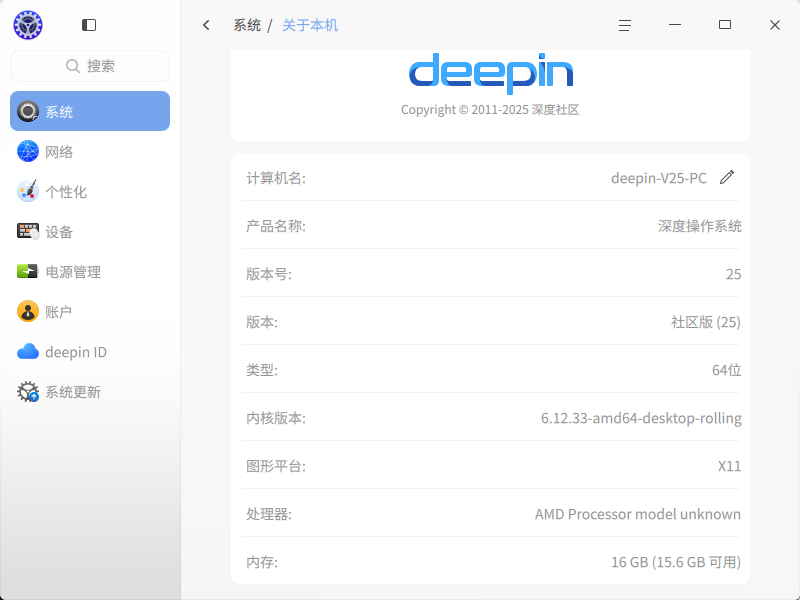Open 个性化 via the paintbrush icon
Viewport: 800px width, 600px height.
(x=28, y=191)
